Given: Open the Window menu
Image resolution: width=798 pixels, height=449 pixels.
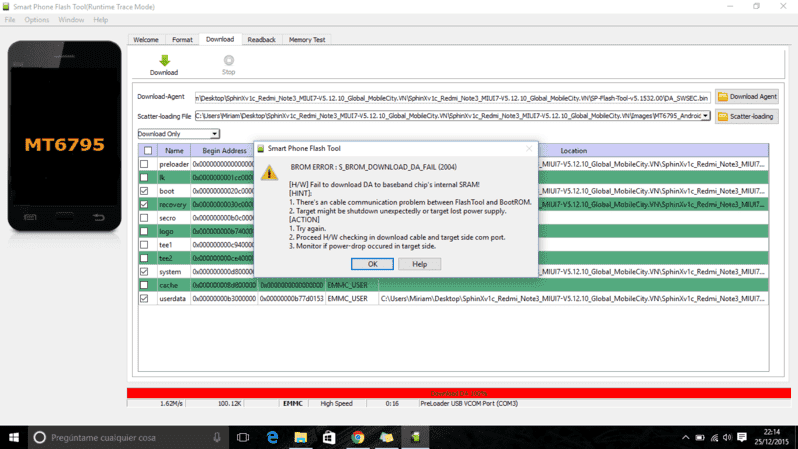Looking at the screenshot, I should pyautogui.click(x=71, y=20).
